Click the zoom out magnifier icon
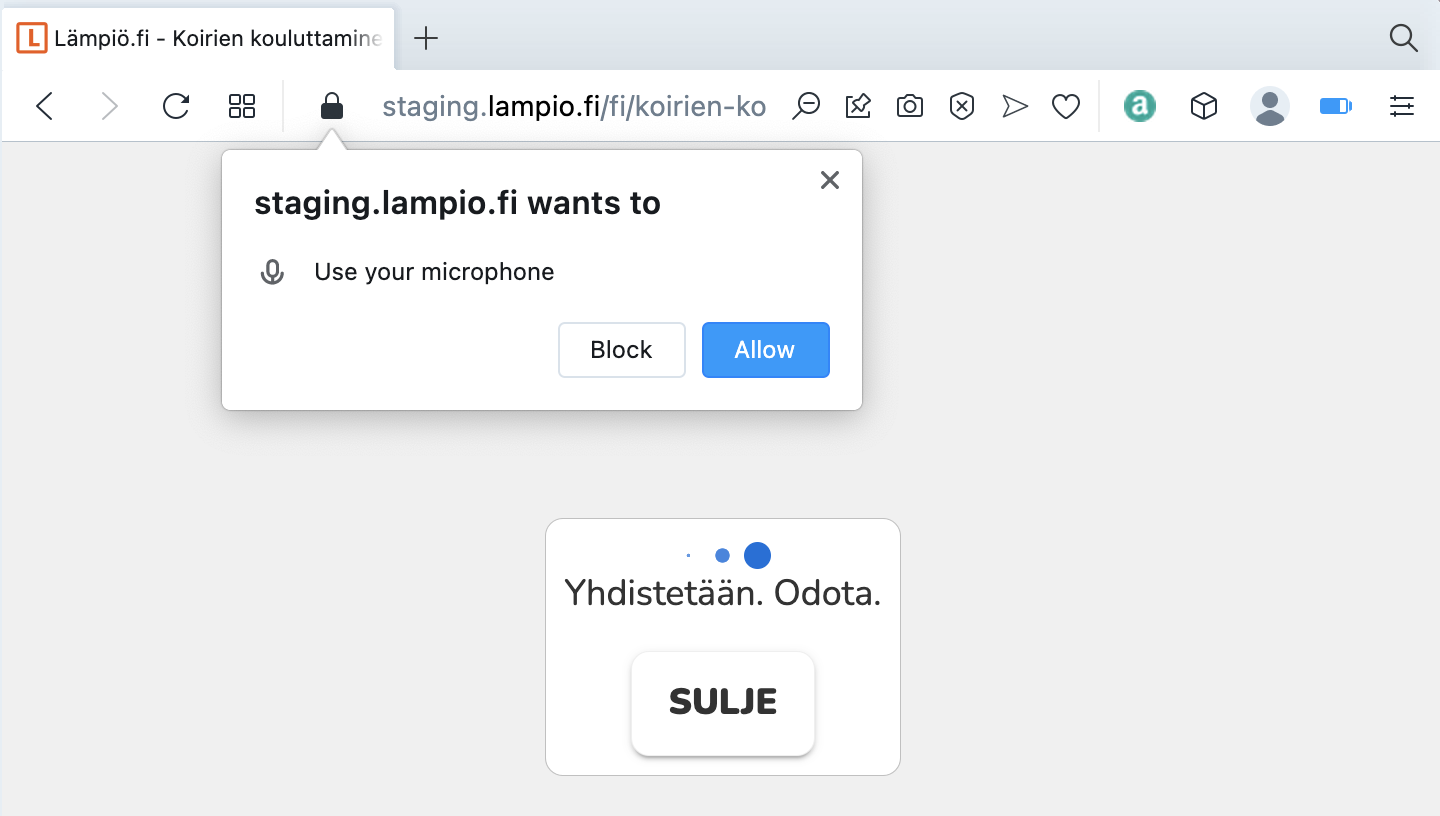The image size is (1440, 816). (806, 105)
